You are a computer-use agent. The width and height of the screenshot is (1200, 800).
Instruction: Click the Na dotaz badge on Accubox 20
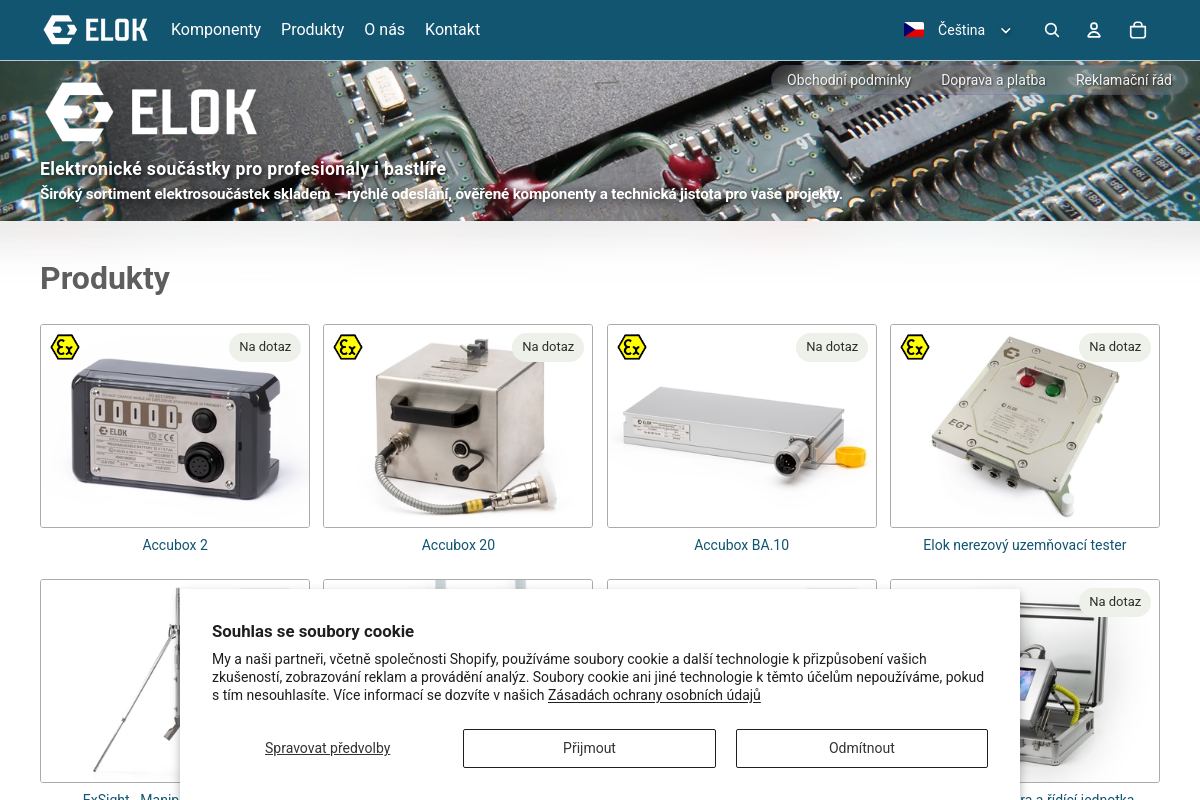click(x=548, y=347)
